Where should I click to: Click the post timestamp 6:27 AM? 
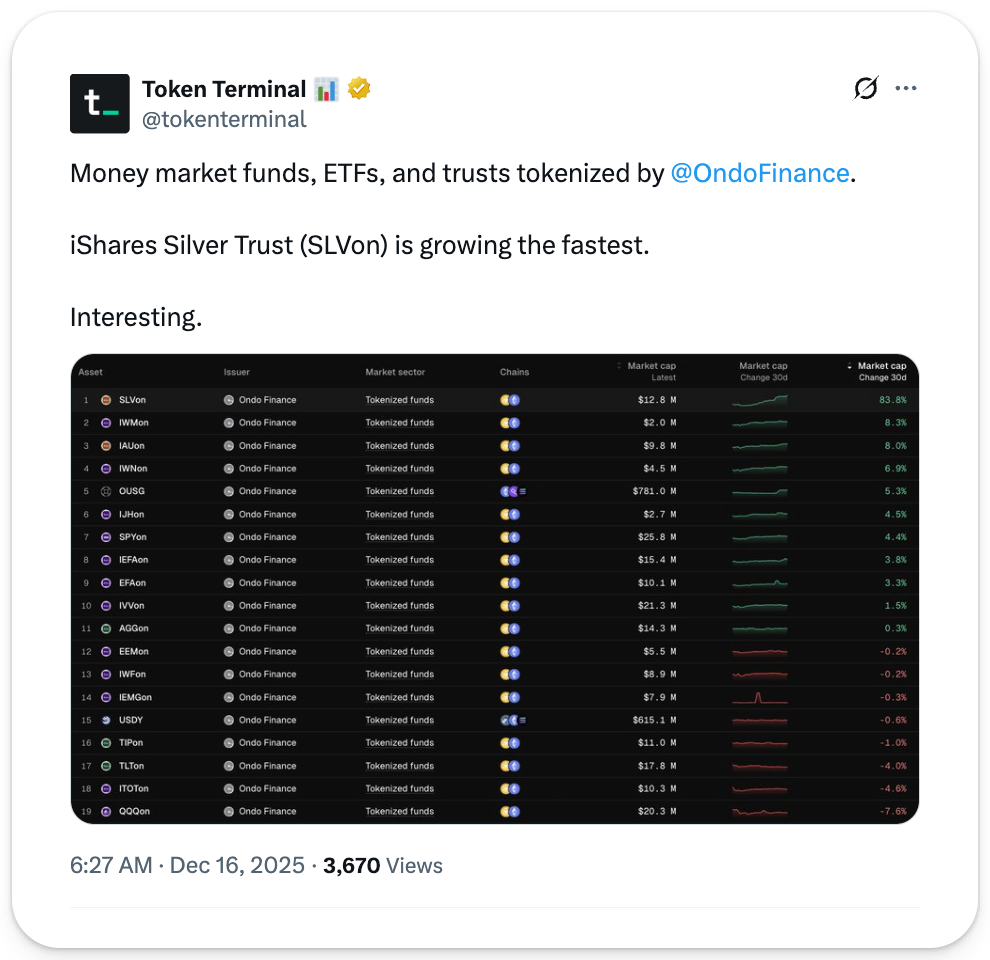tap(112, 865)
